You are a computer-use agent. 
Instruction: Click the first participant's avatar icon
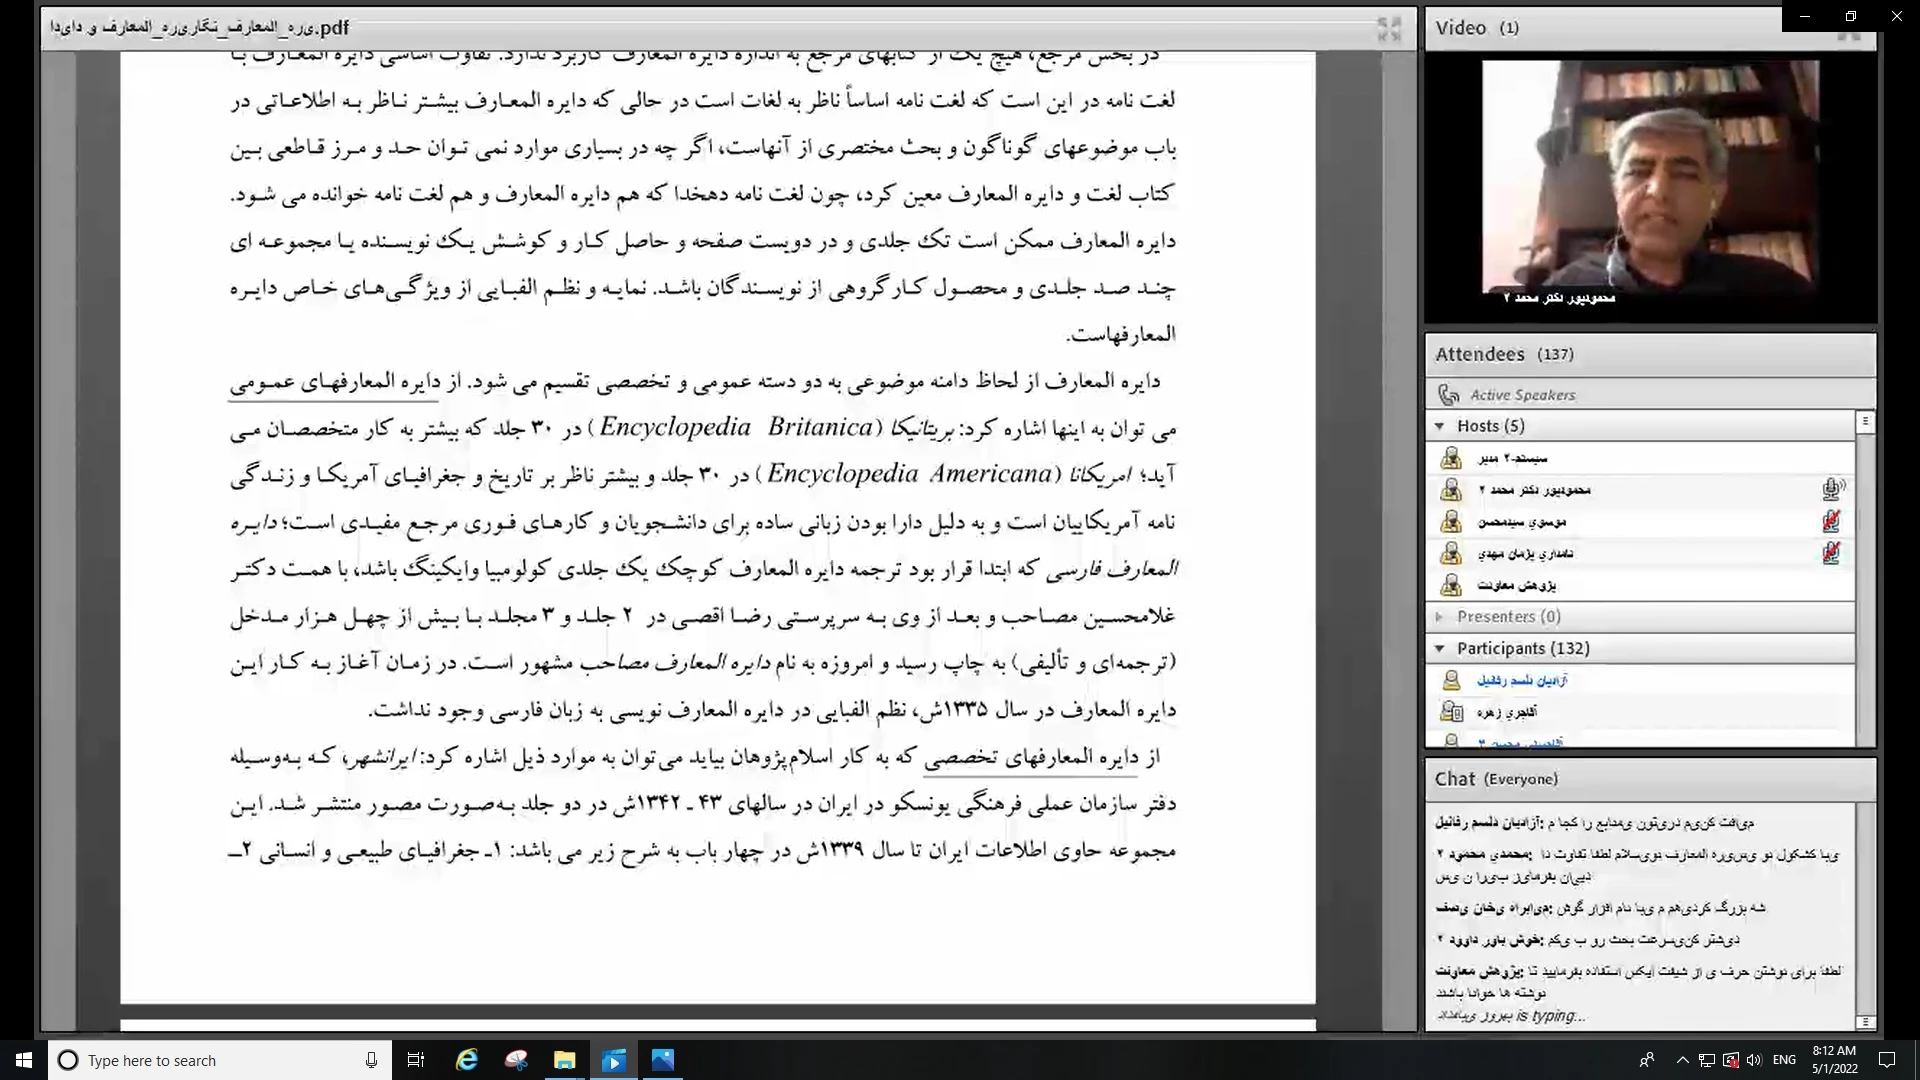[1451, 680]
